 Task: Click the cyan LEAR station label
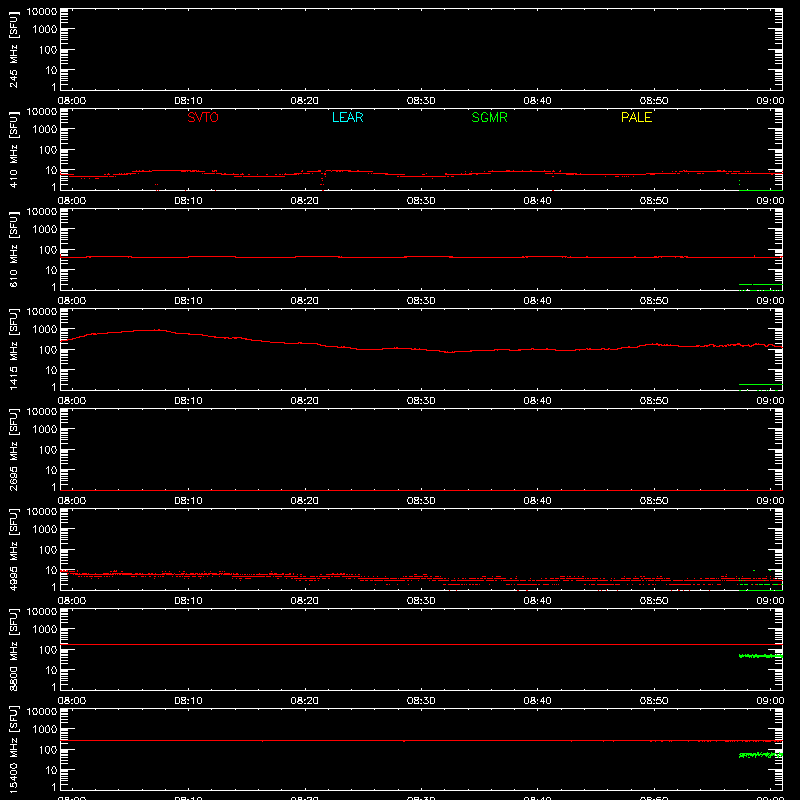pos(347,117)
